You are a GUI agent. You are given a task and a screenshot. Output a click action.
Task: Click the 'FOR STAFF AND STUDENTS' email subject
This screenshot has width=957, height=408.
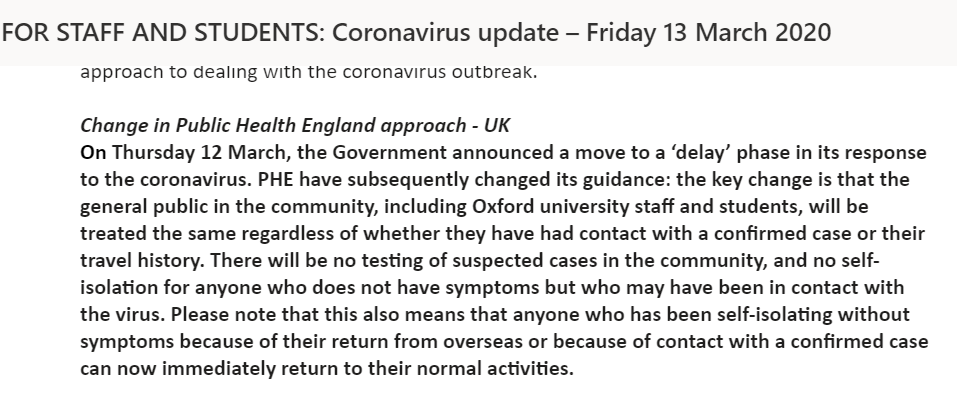(416, 32)
